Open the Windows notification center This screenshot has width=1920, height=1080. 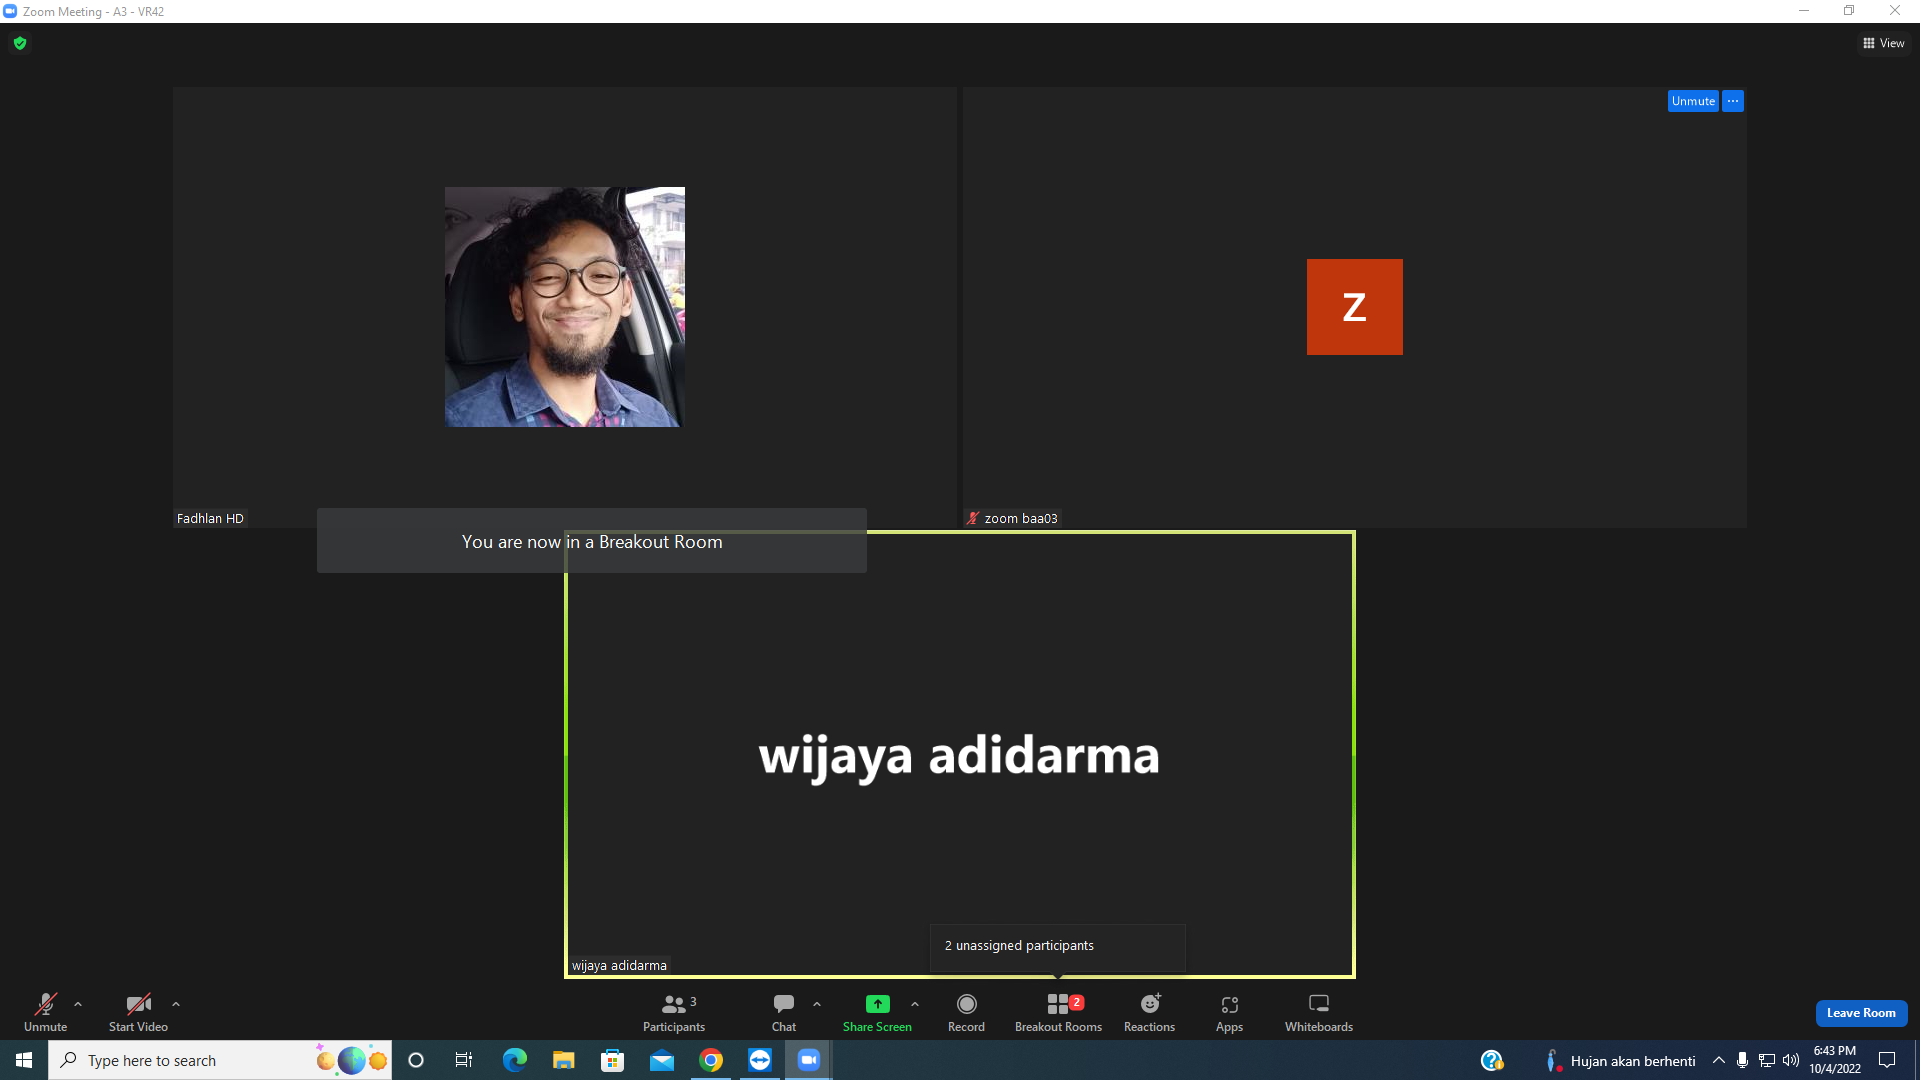(x=1887, y=1060)
